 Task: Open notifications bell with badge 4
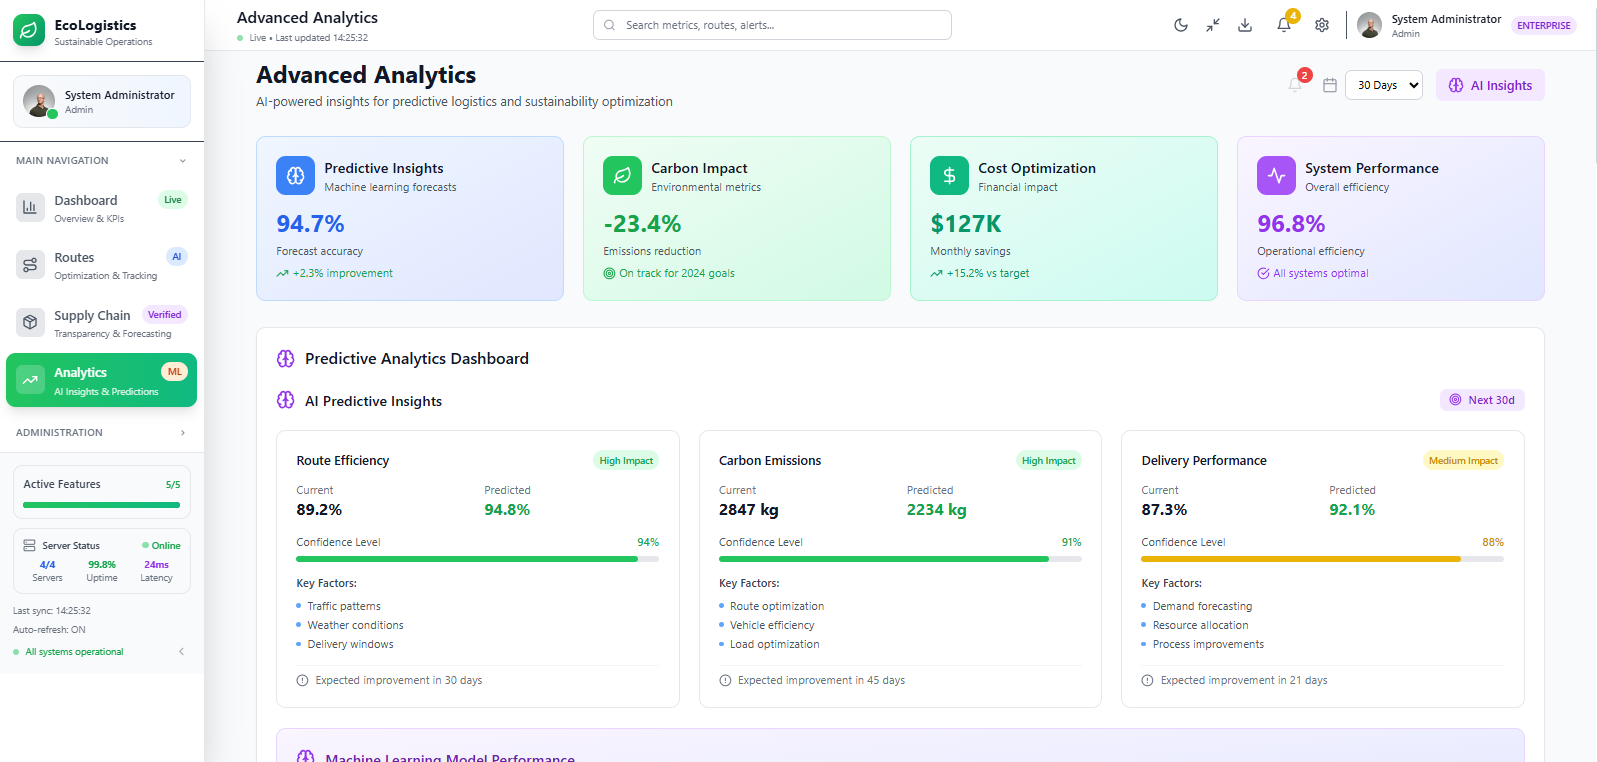pos(1284,25)
